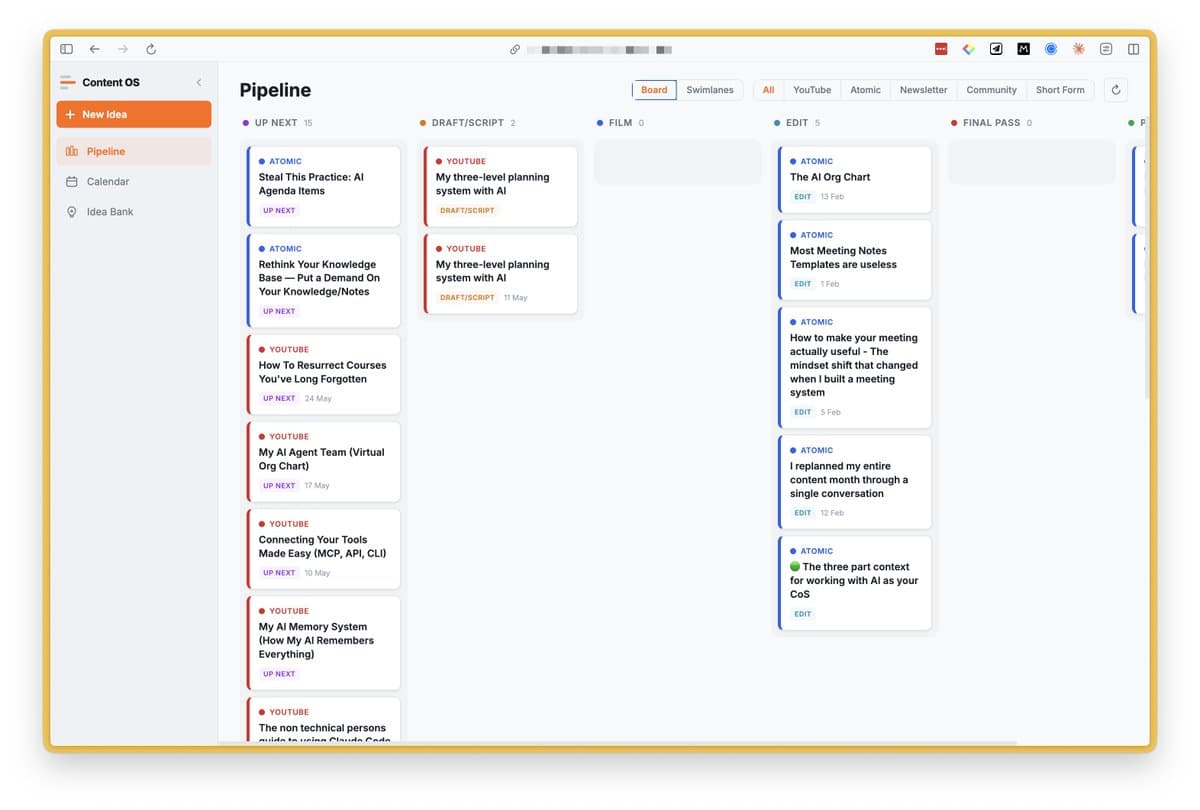Open the blue circular C extension
This screenshot has width=1200, height=810.
click(x=1051, y=48)
